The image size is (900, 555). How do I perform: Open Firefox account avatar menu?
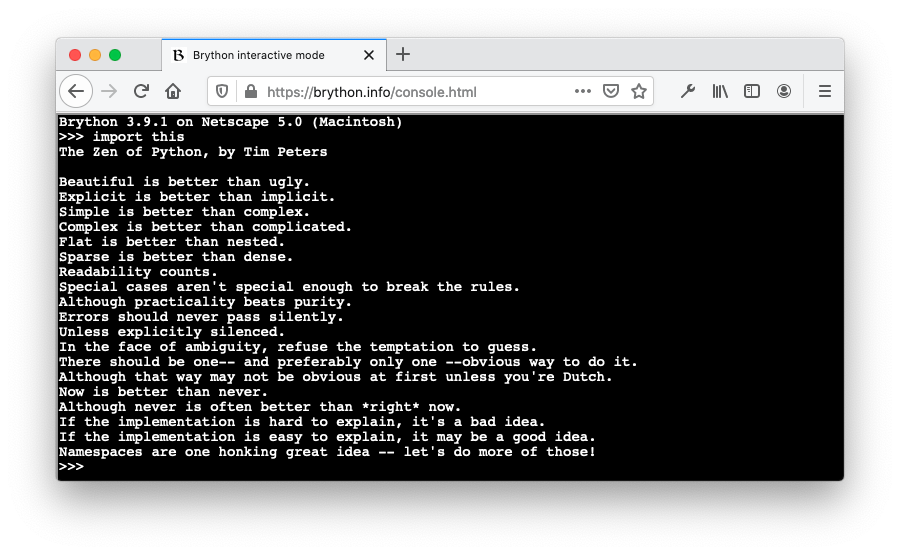(x=783, y=91)
